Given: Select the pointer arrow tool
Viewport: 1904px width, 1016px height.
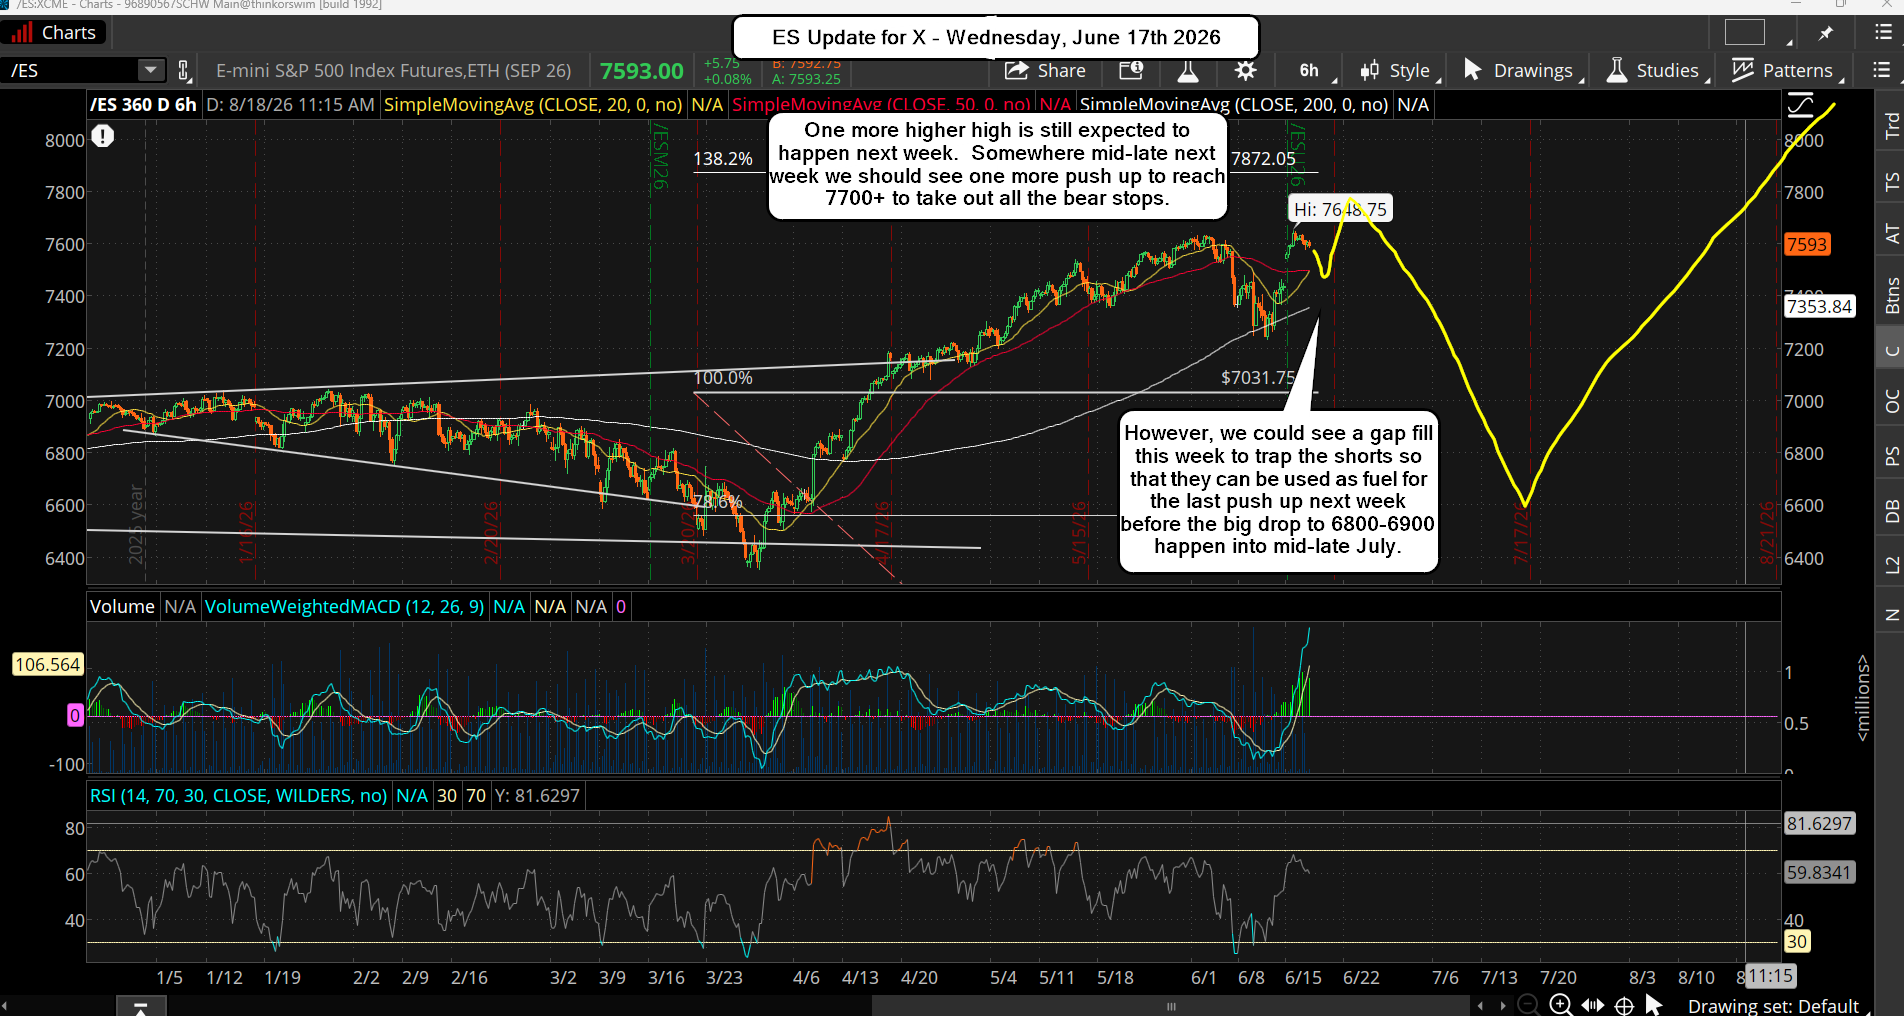Looking at the screenshot, I should [x=1653, y=1005].
